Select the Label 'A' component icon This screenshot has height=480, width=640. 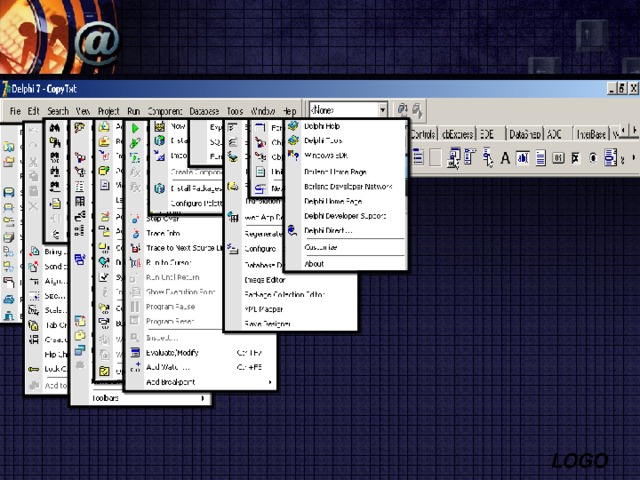tap(505, 158)
